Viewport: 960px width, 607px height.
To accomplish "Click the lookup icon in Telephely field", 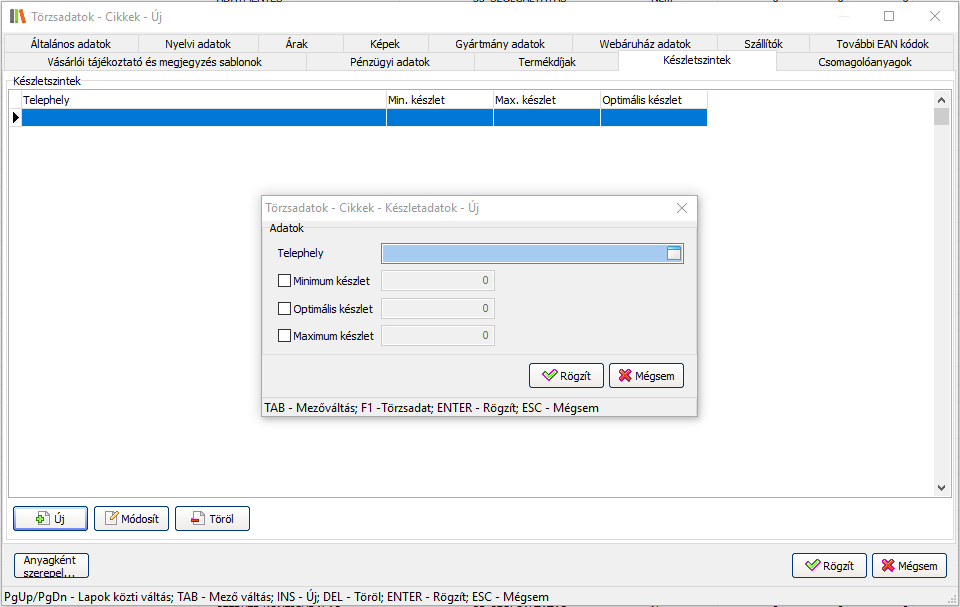I will coord(674,254).
